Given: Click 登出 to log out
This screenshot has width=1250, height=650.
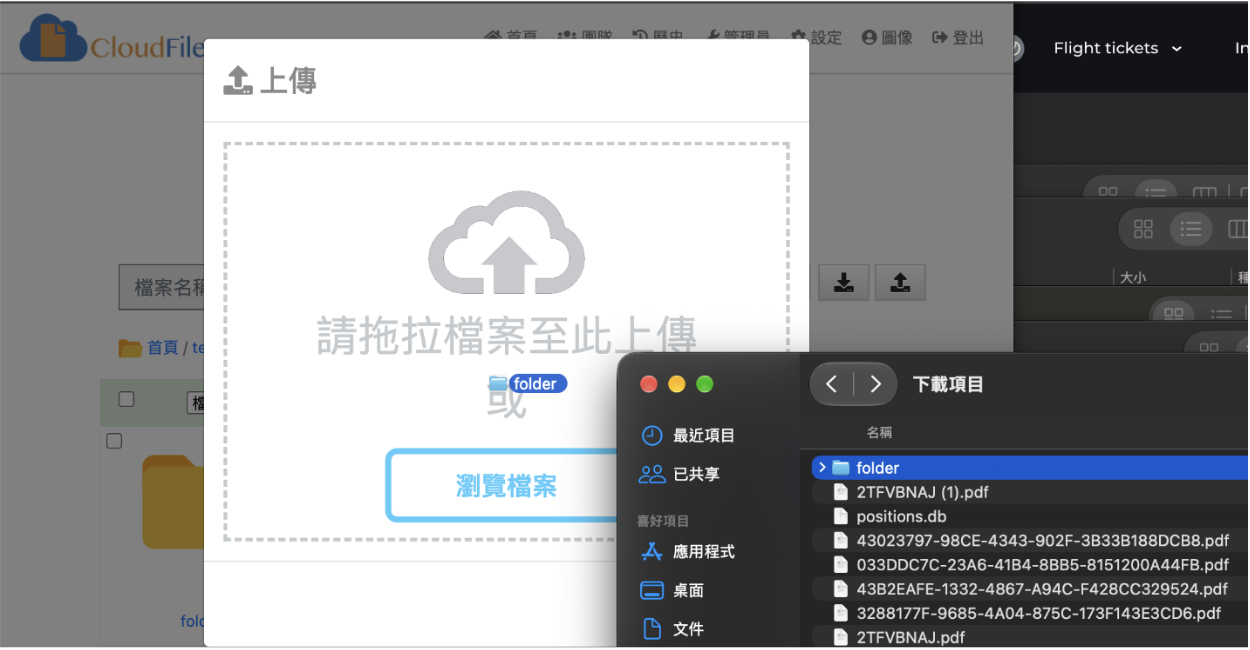Looking at the screenshot, I should 957,38.
